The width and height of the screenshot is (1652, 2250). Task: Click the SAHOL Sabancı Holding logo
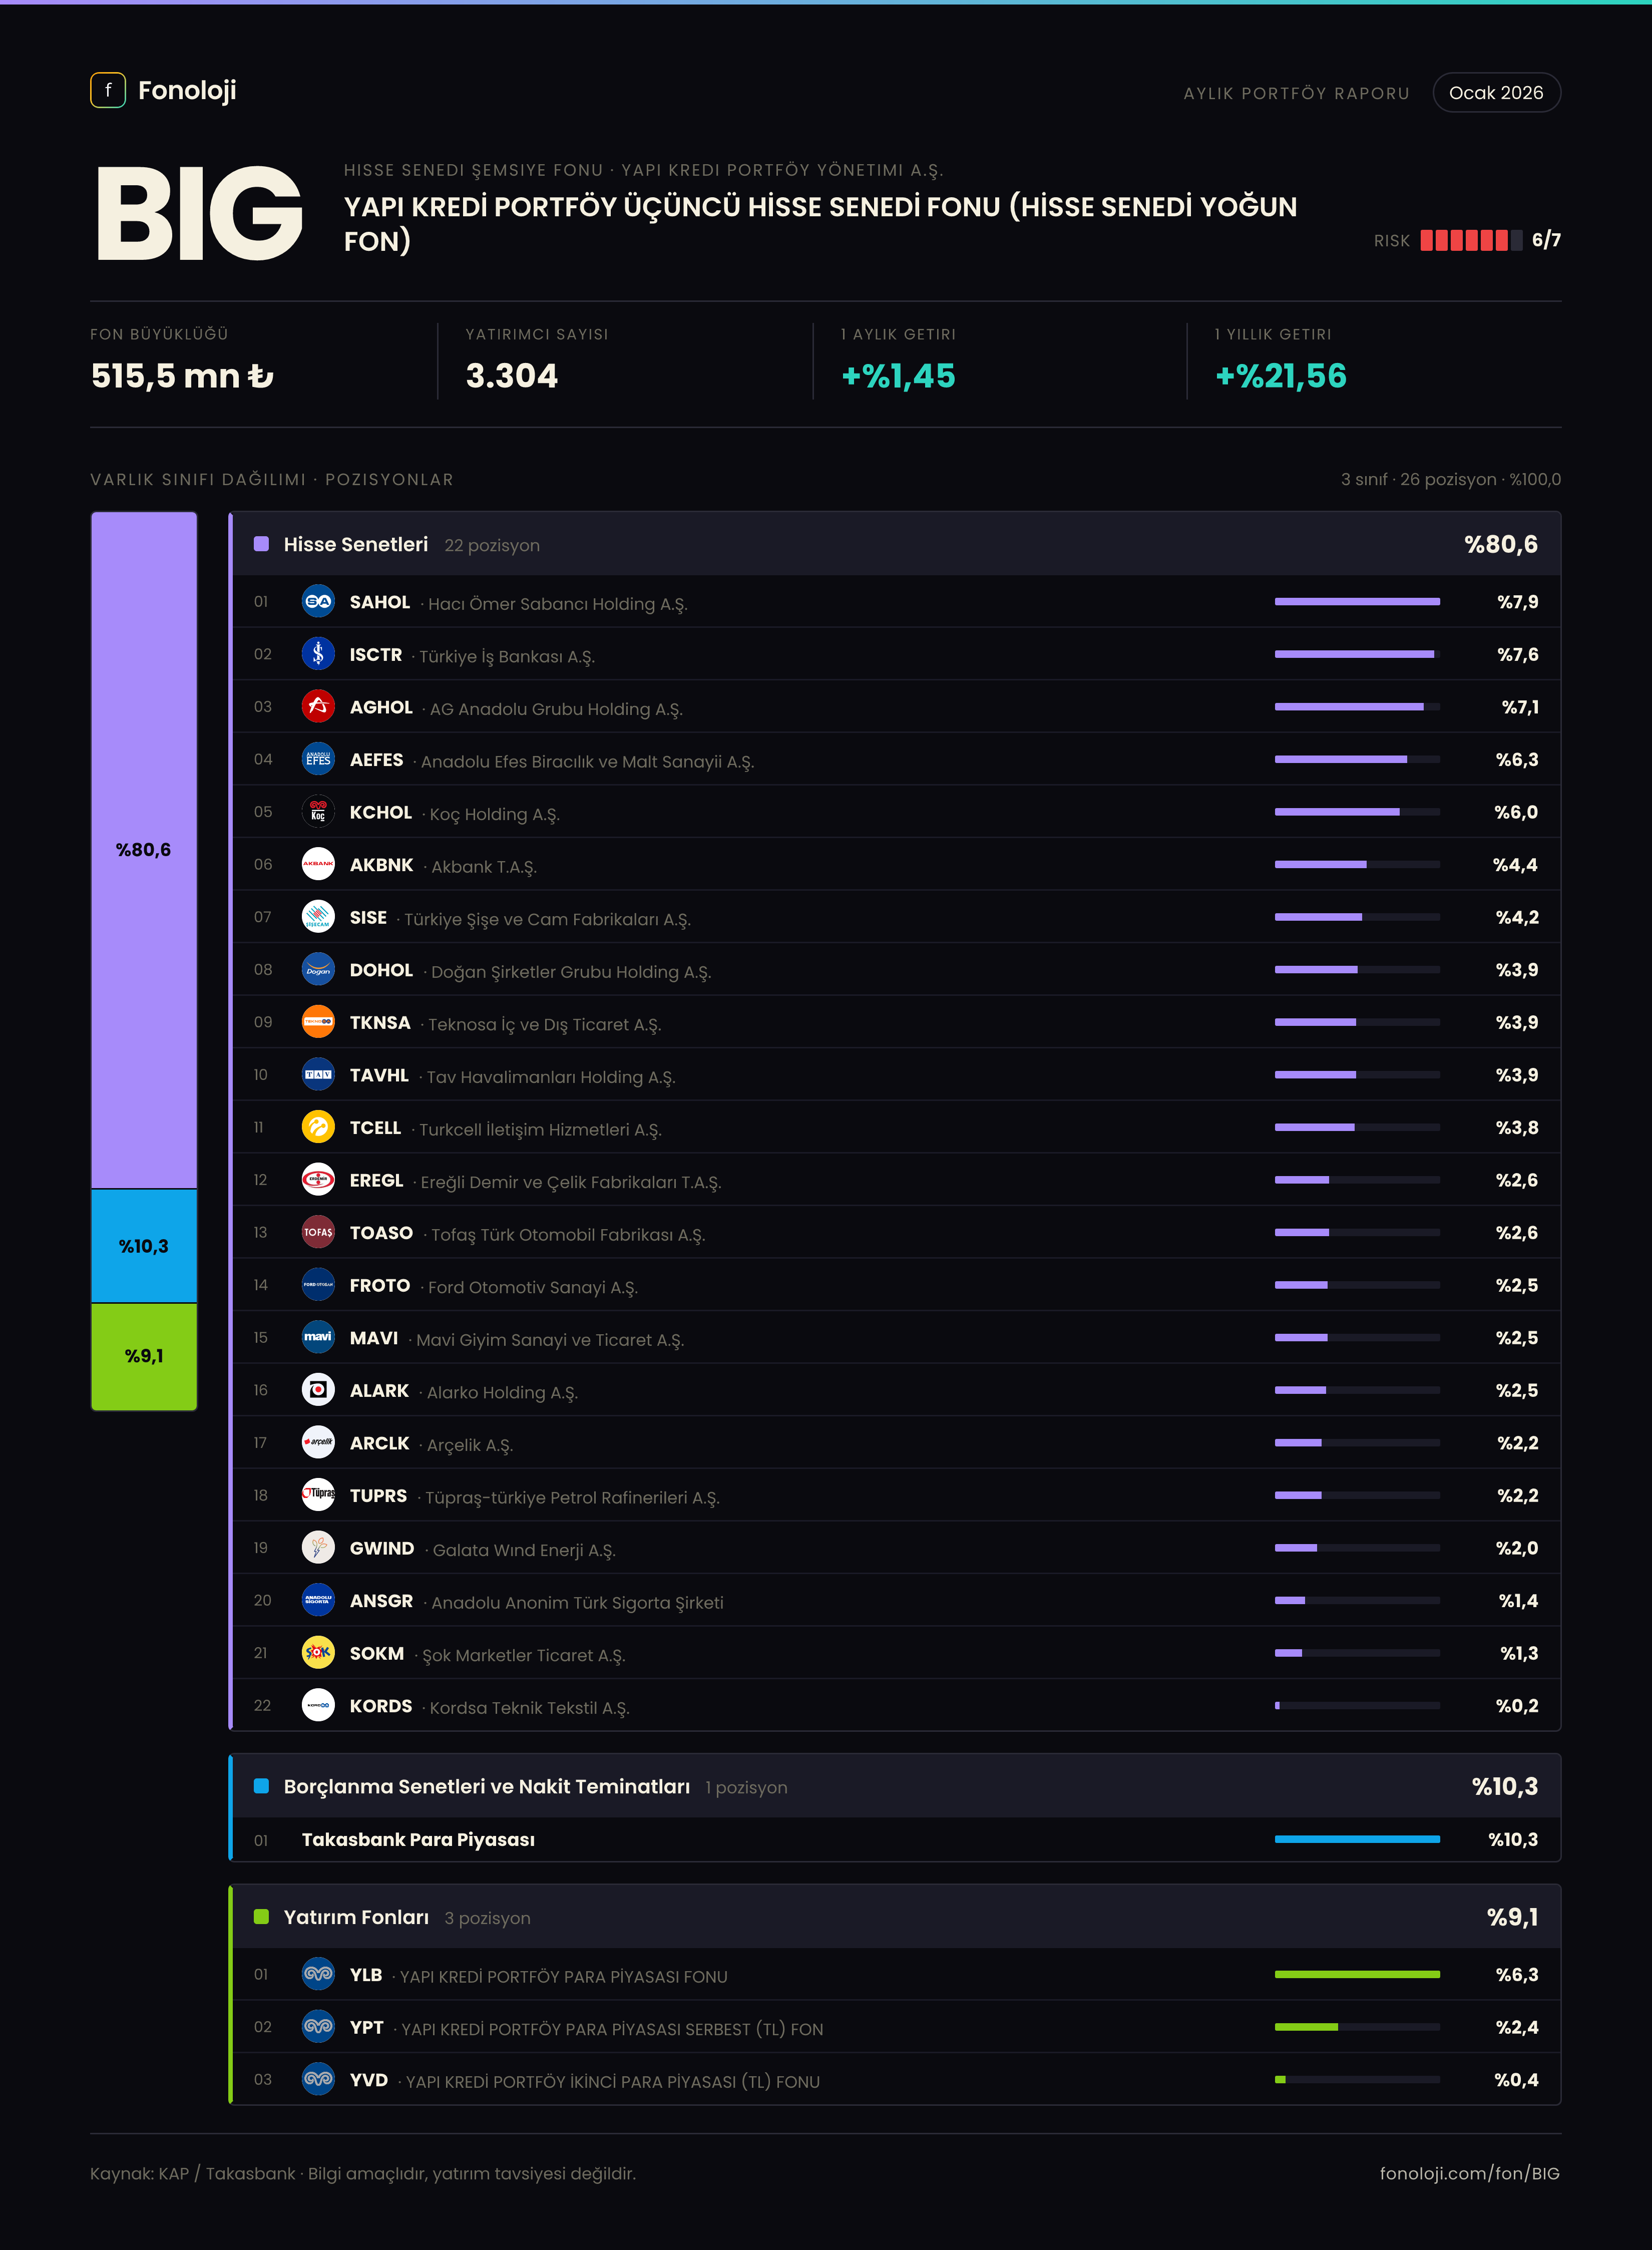click(318, 601)
